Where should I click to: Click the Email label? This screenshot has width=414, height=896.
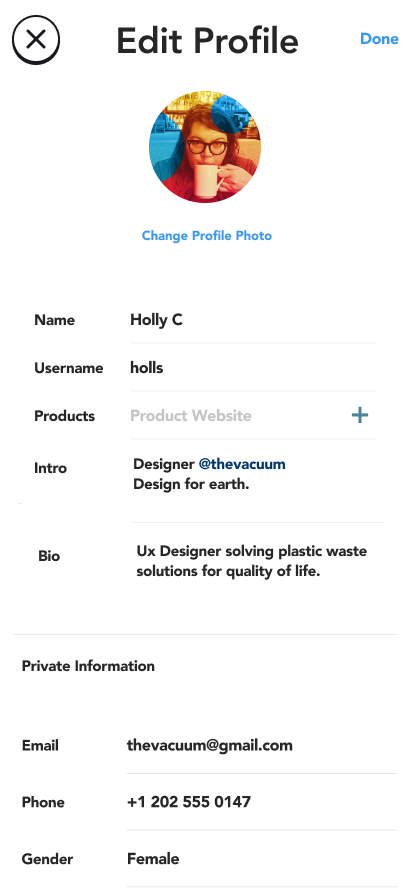[x=40, y=746]
